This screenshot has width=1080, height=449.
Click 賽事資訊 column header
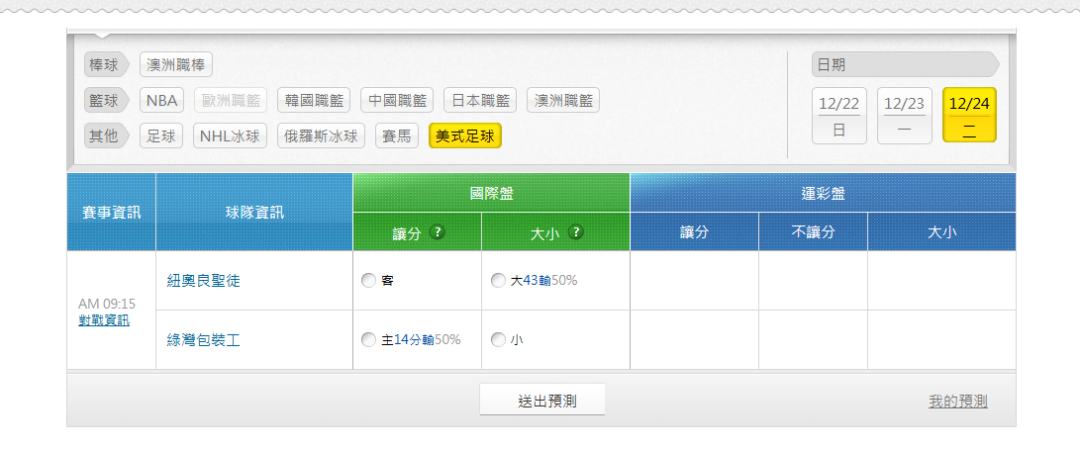(112, 212)
